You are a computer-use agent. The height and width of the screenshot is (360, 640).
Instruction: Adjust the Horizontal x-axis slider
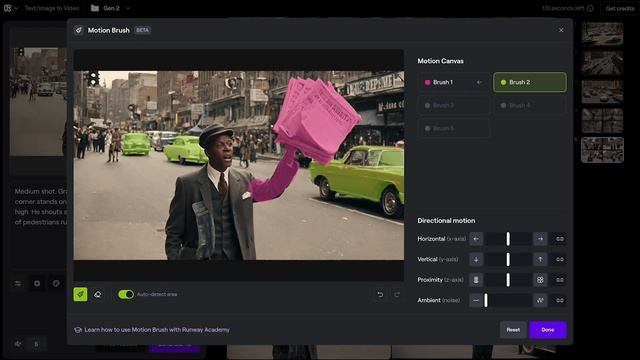tap(508, 239)
